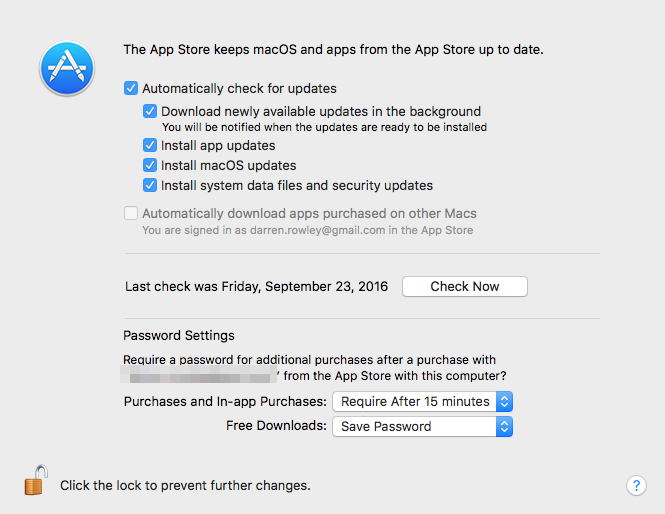The image size is (665, 514).
Task: Uncheck Automatically check for updates
Action: click(x=131, y=88)
